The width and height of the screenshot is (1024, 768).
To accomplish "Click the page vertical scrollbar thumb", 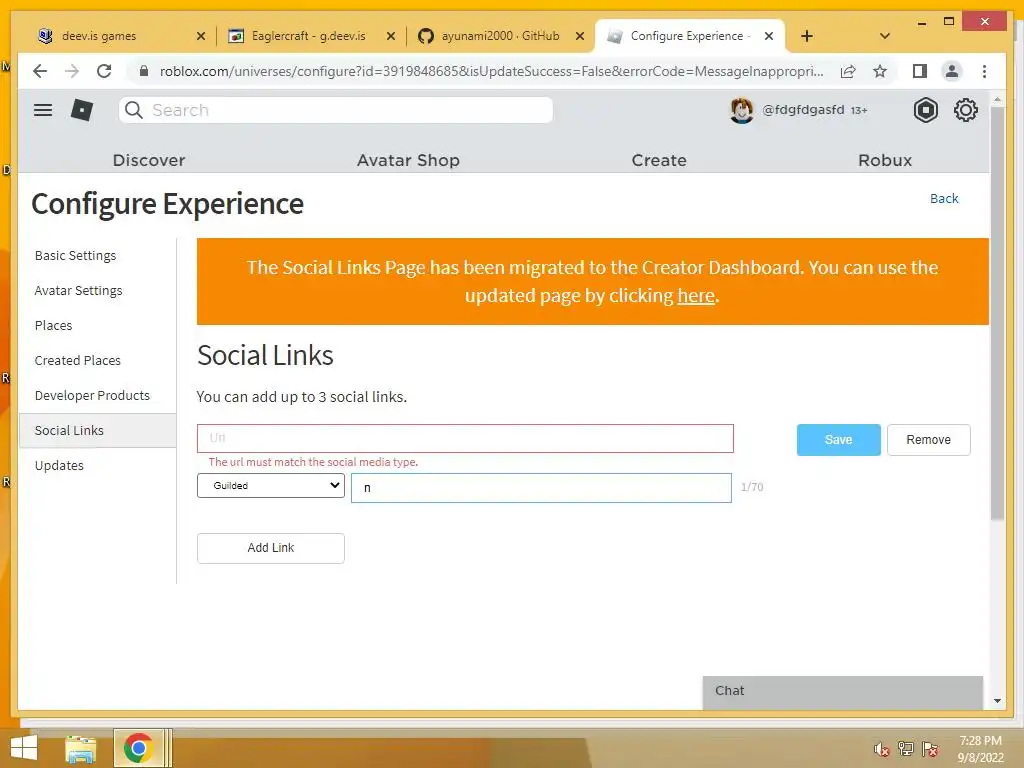I will tap(997, 313).
